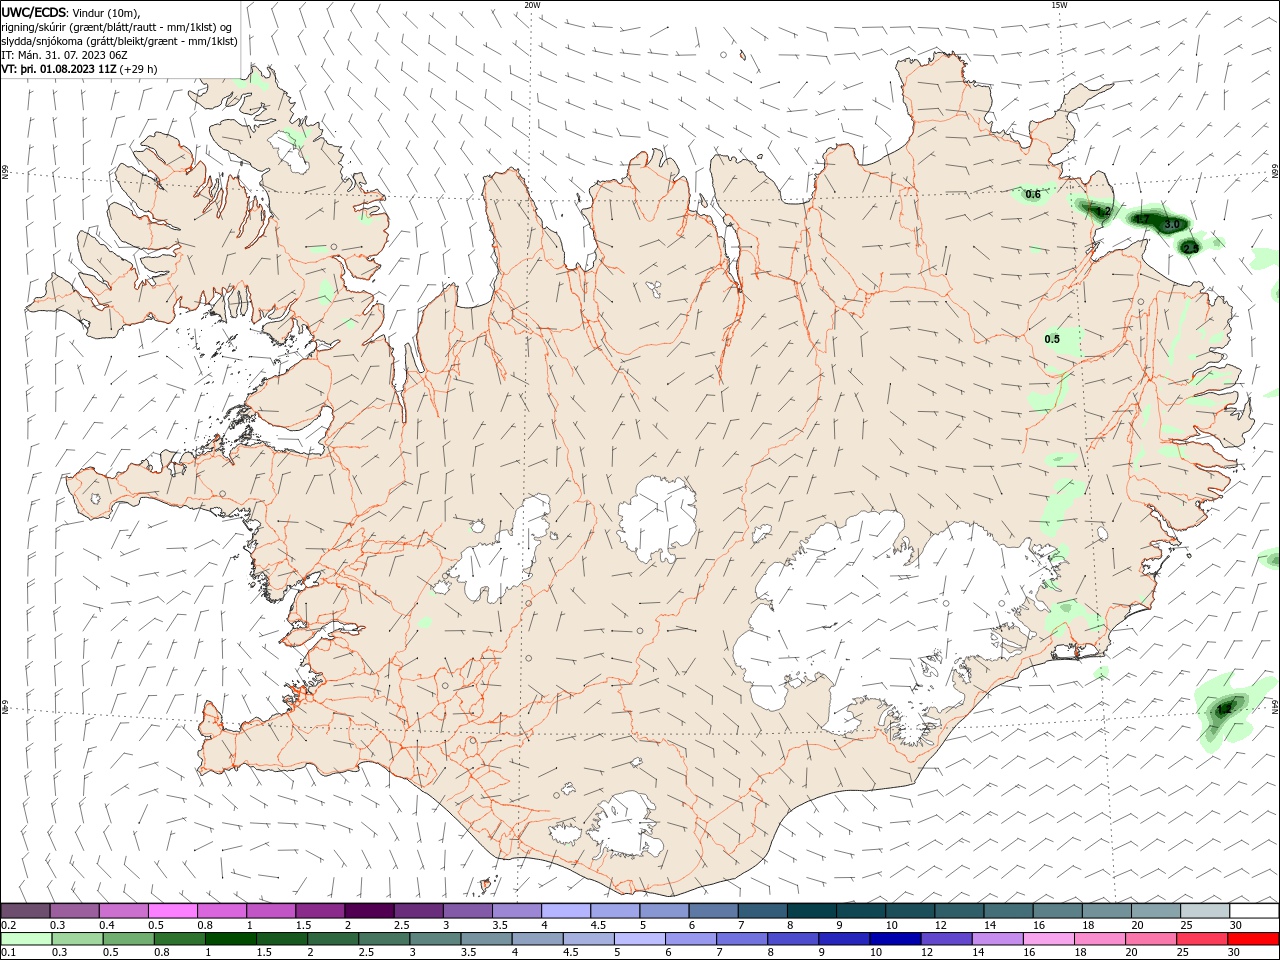Screen dimensions: 1280x960
Task: Click the UWC/ECDS title text
Action: 34,12
